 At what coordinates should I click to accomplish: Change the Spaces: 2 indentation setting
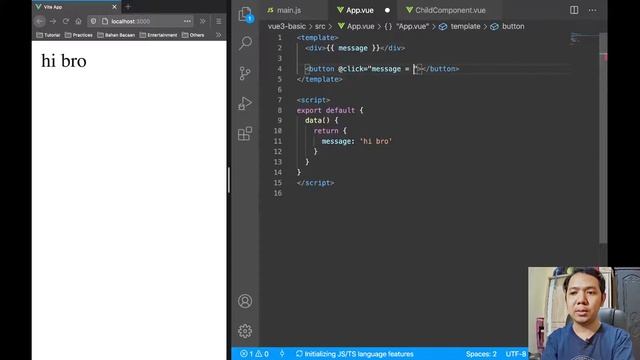pyautogui.click(x=481, y=354)
